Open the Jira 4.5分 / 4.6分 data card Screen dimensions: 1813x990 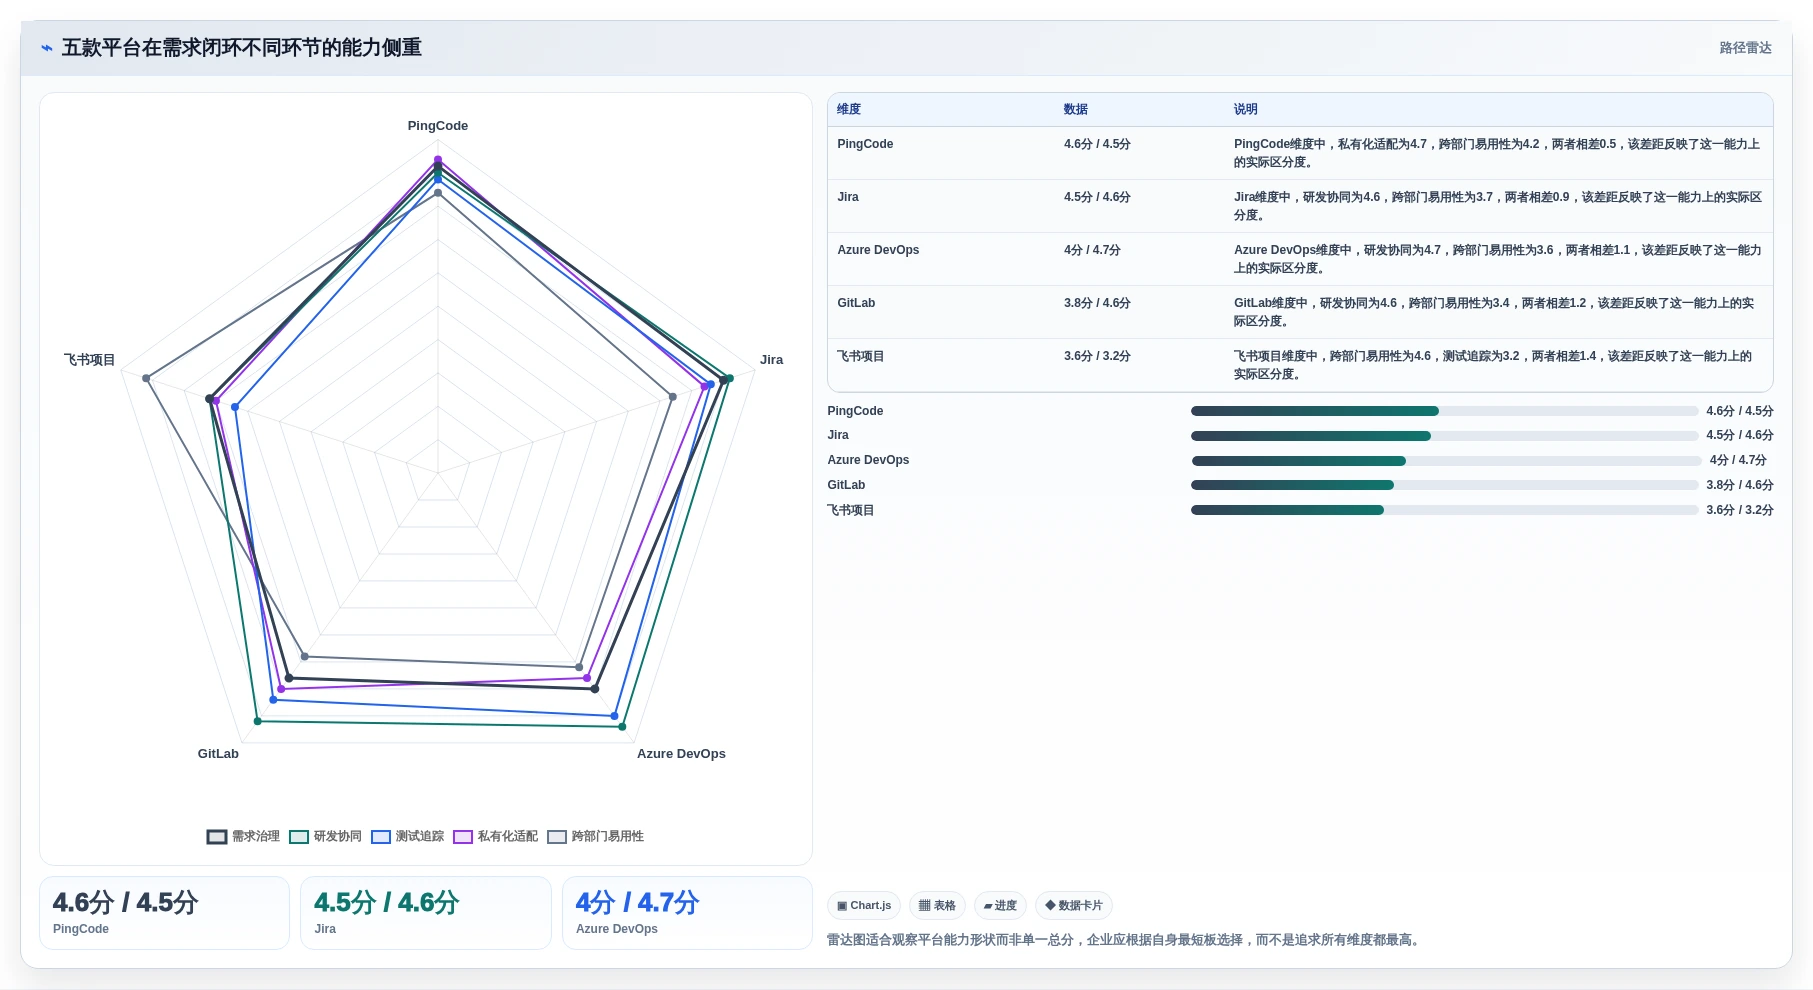tap(426, 913)
